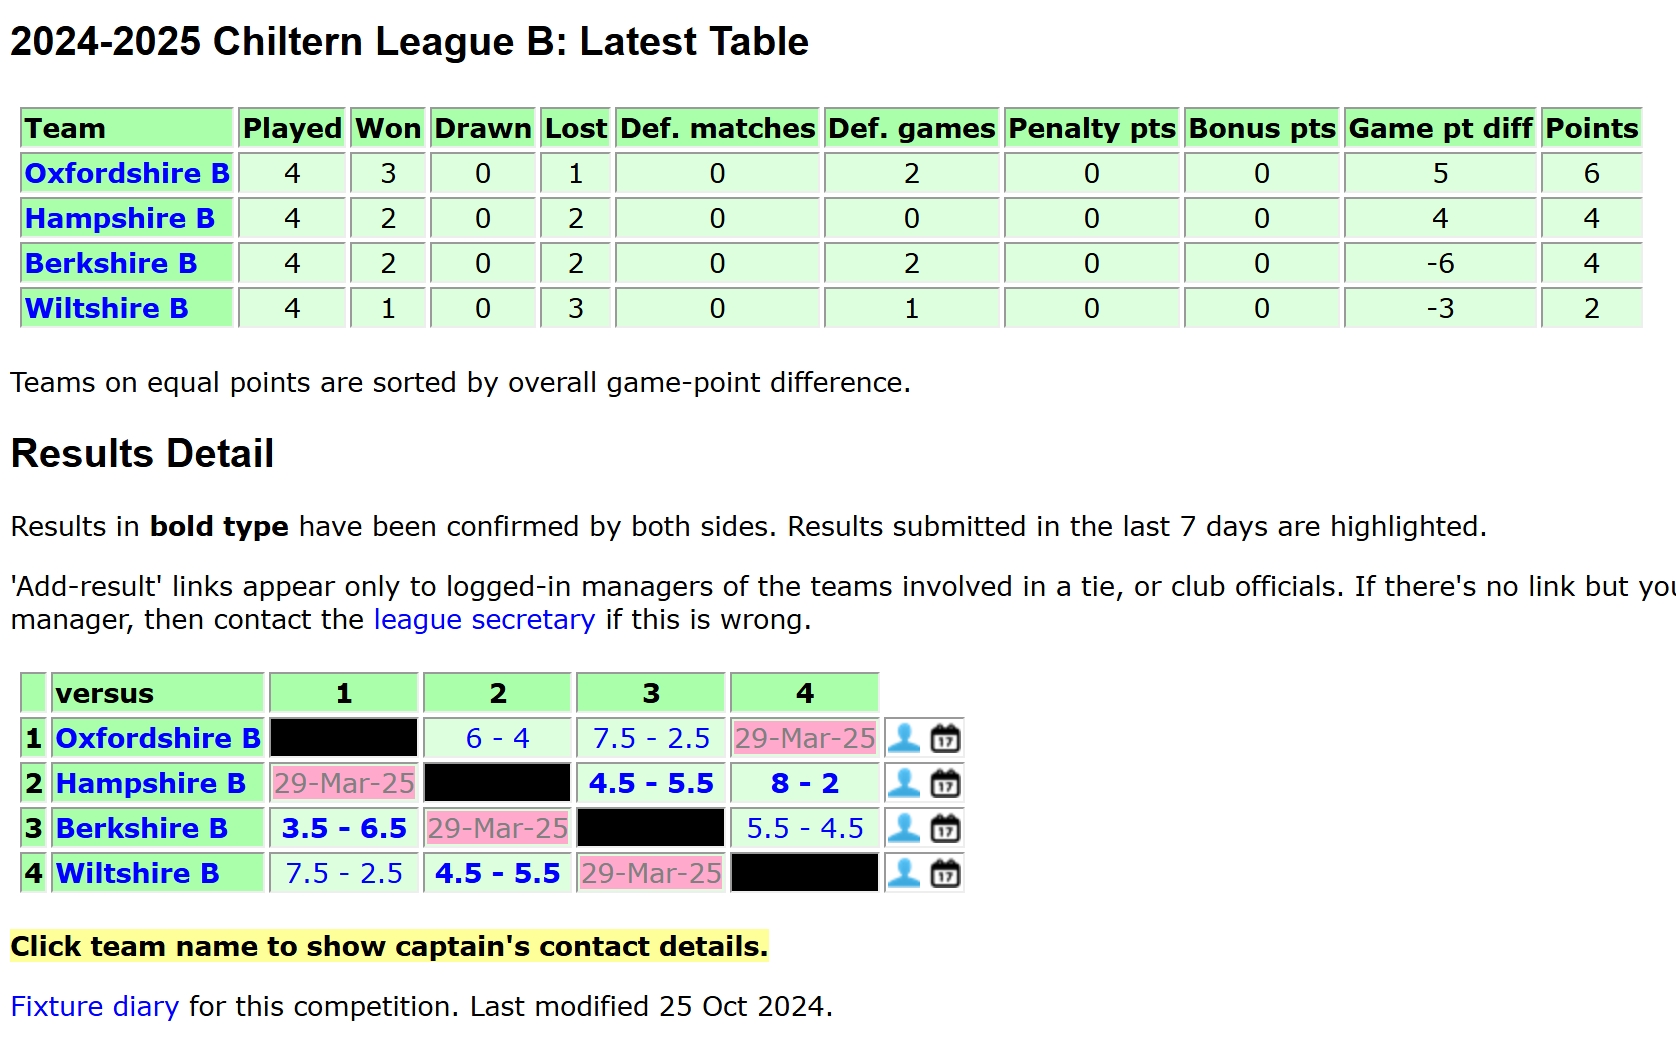1676x1050 pixels.
Task: Open the calendar icon in Berkshire B row
Action: (945, 828)
